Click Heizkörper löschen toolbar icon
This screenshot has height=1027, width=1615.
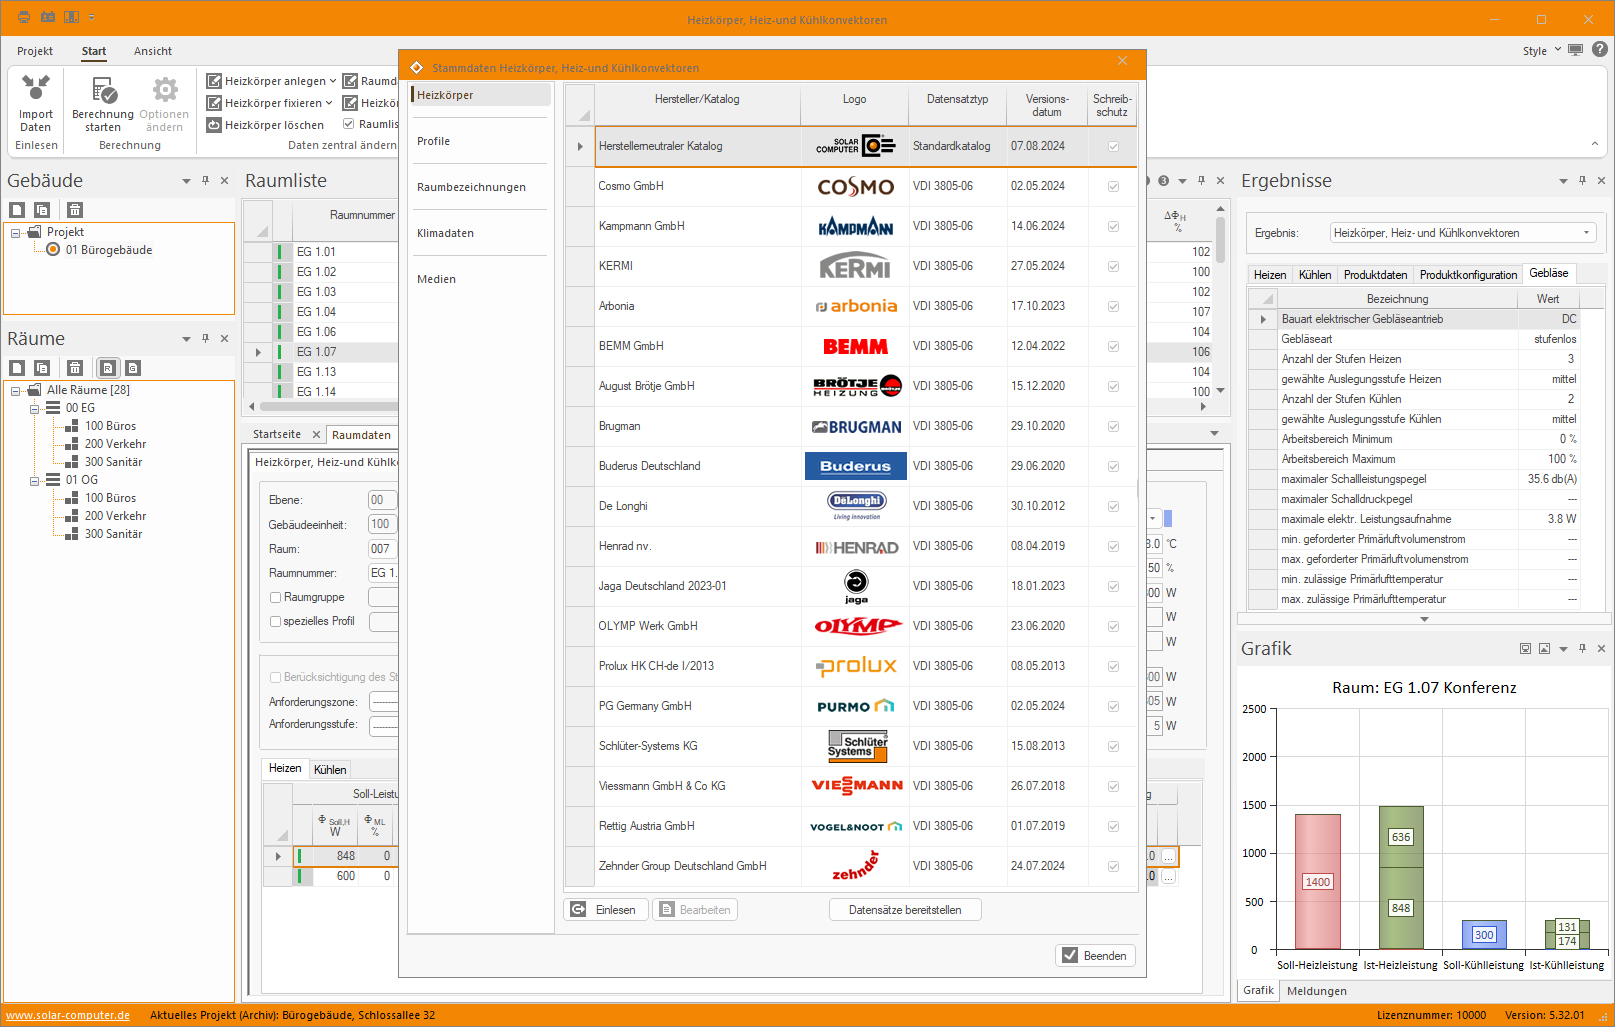[x=214, y=125]
